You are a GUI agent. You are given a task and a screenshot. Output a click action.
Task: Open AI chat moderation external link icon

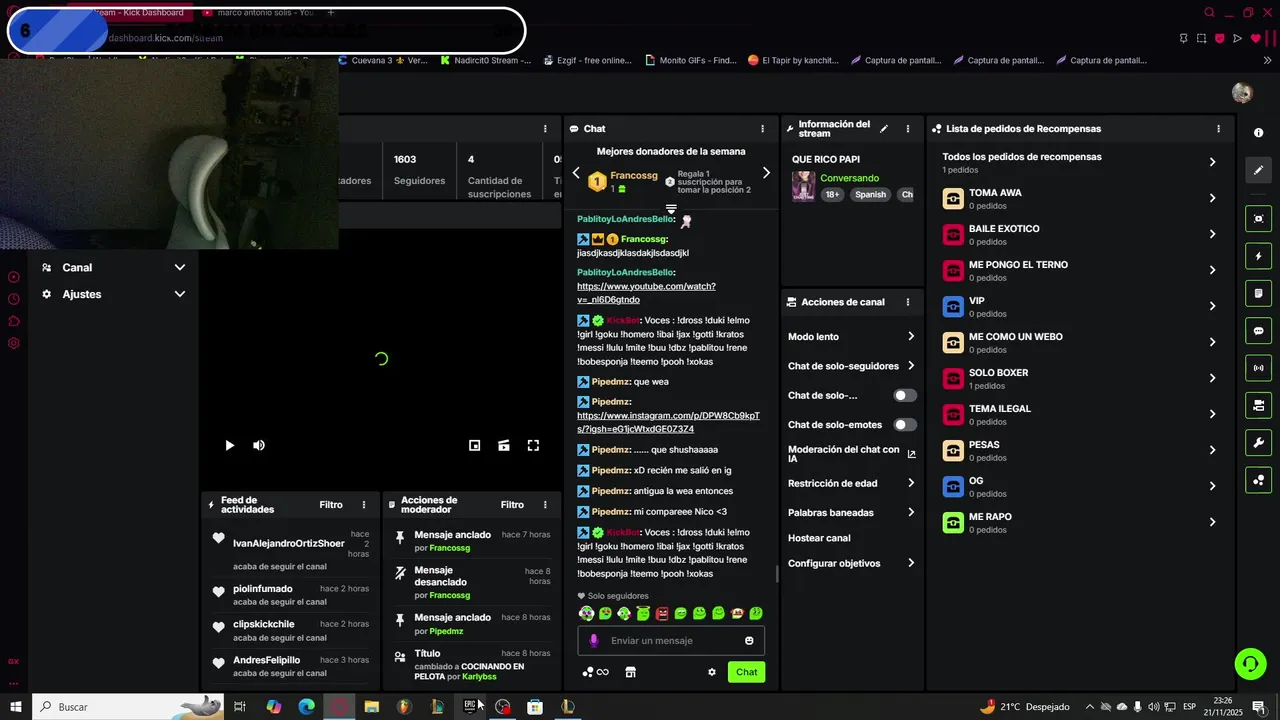(911, 454)
